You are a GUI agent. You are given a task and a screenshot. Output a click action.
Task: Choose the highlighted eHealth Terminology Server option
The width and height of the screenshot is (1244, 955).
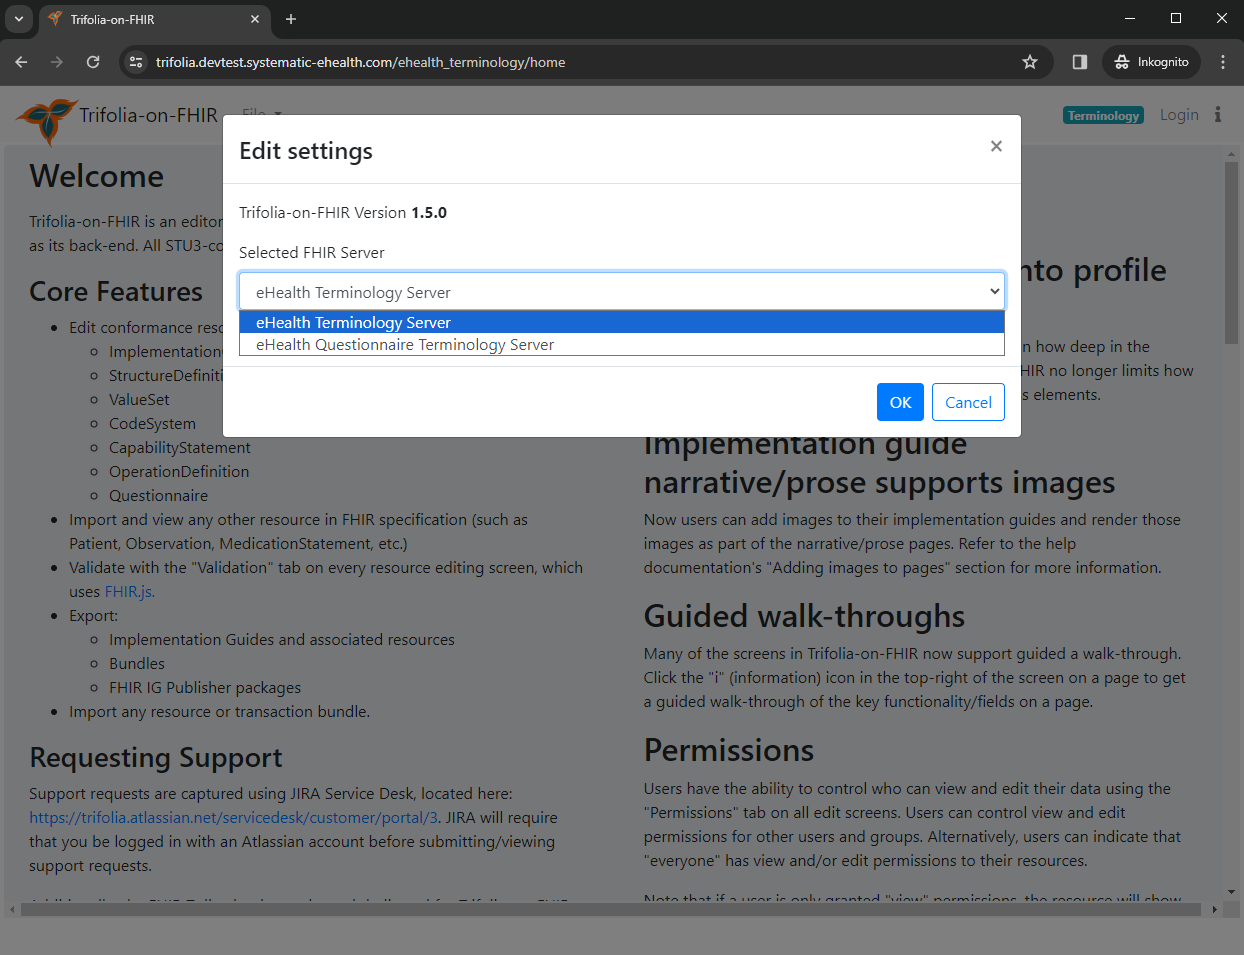[353, 322]
